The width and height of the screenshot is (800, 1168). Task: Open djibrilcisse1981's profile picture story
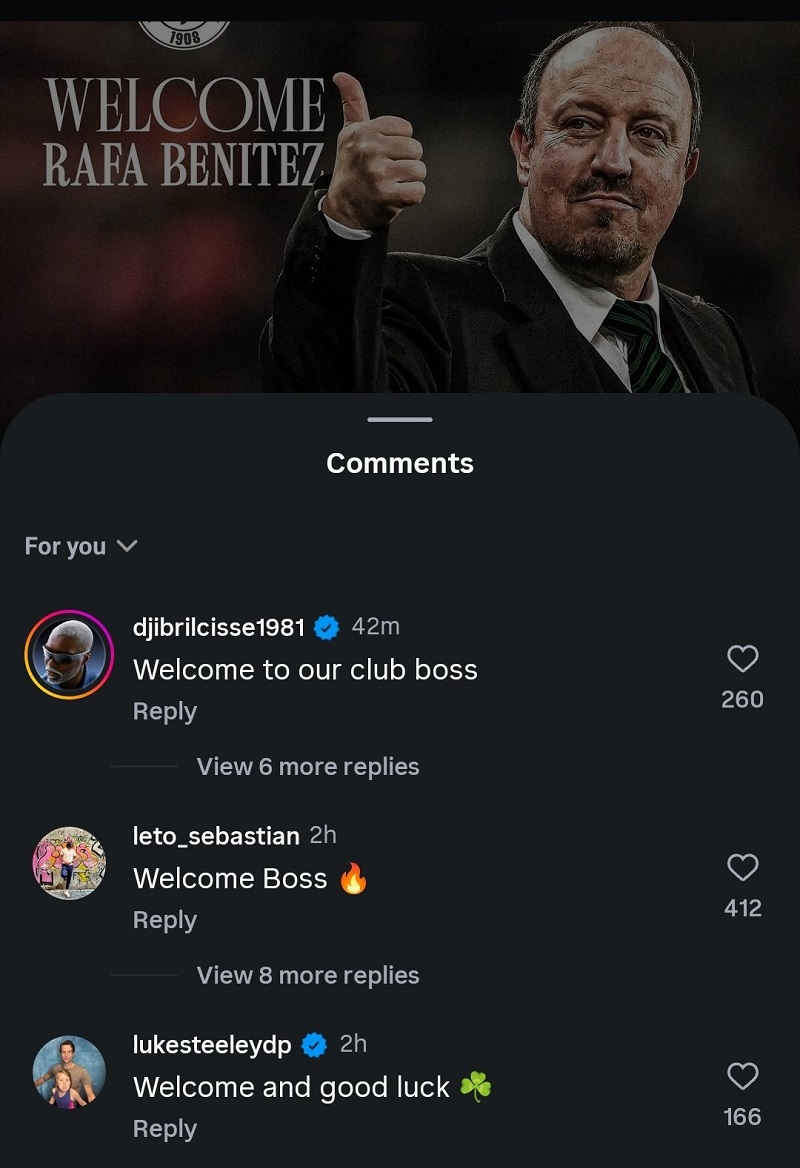click(x=69, y=654)
